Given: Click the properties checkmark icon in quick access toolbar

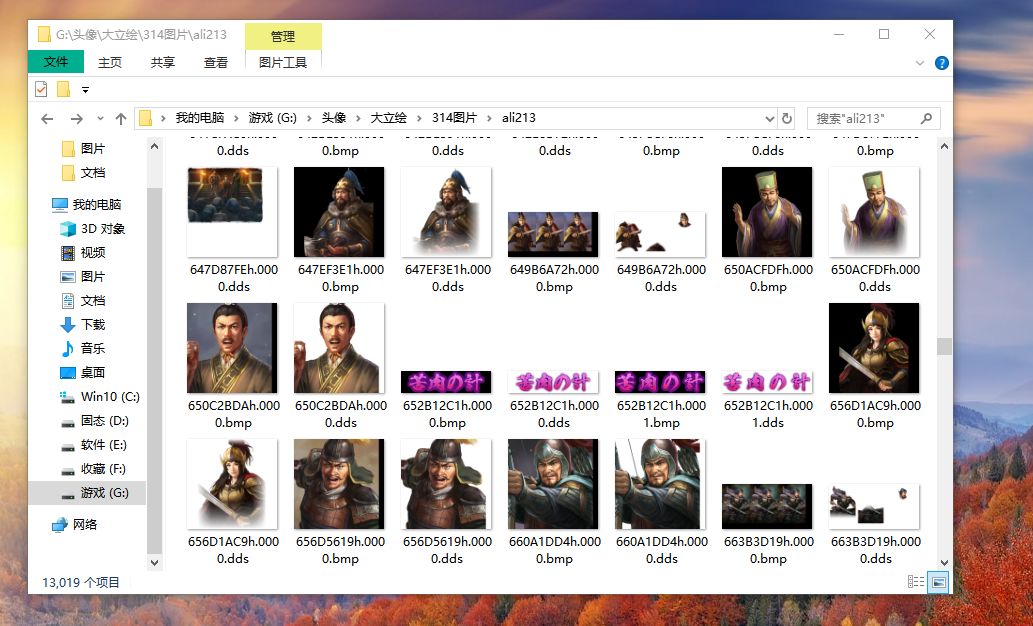Looking at the screenshot, I should pos(41,89).
